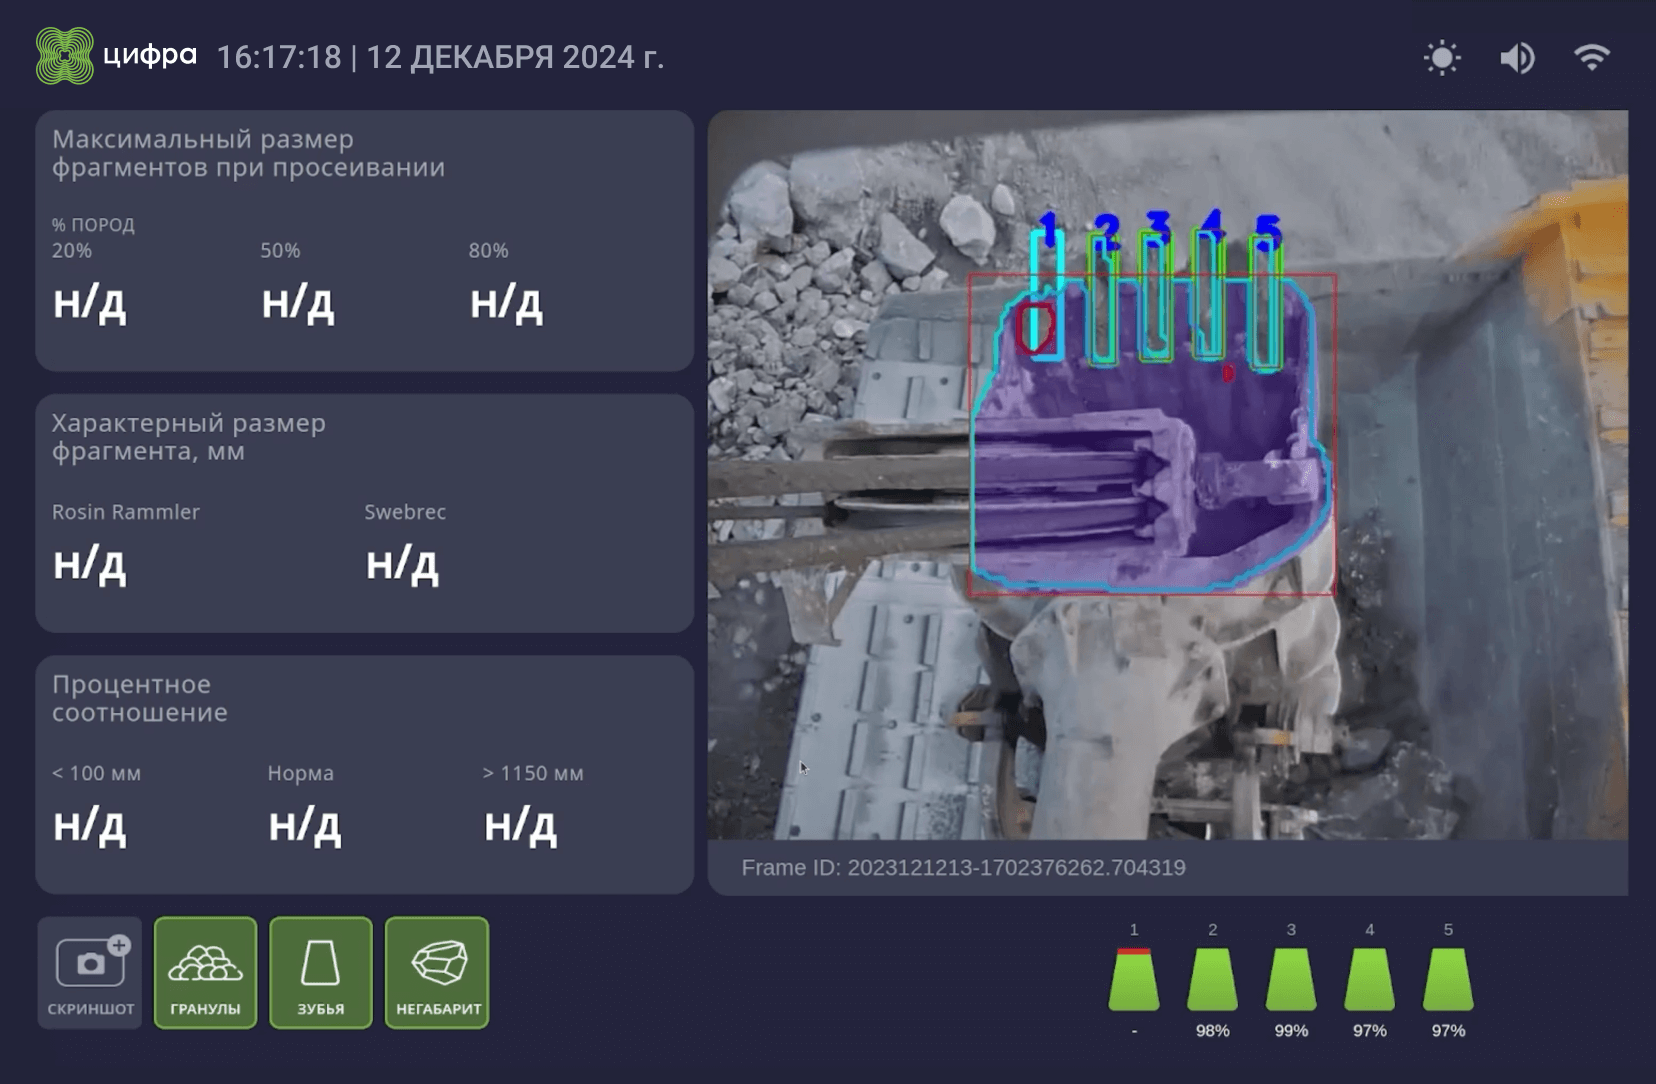Viewport: 1656px width, 1084px height.
Task: Take a screenshot with Скриншот button
Action: [90, 972]
